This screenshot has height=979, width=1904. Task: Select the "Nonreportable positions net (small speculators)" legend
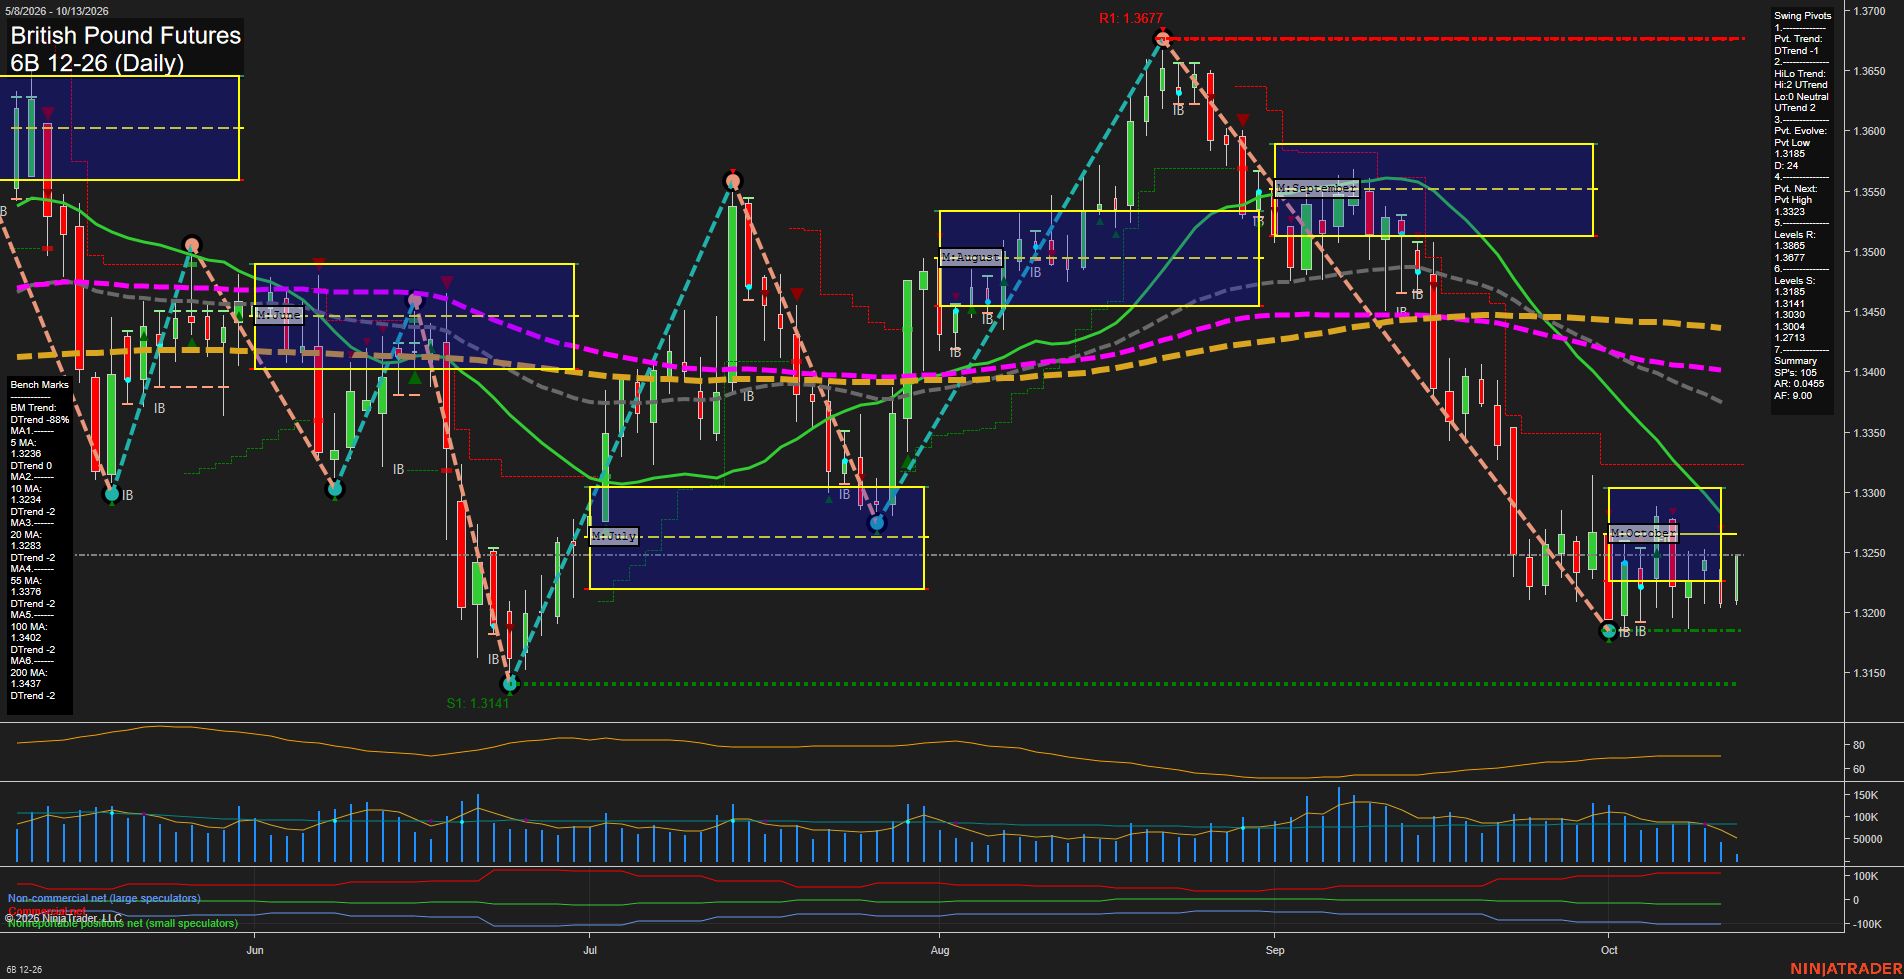[123, 923]
